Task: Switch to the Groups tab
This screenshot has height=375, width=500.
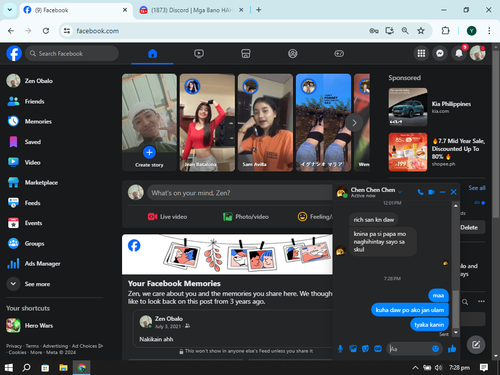Action: pyautogui.click(x=293, y=53)
